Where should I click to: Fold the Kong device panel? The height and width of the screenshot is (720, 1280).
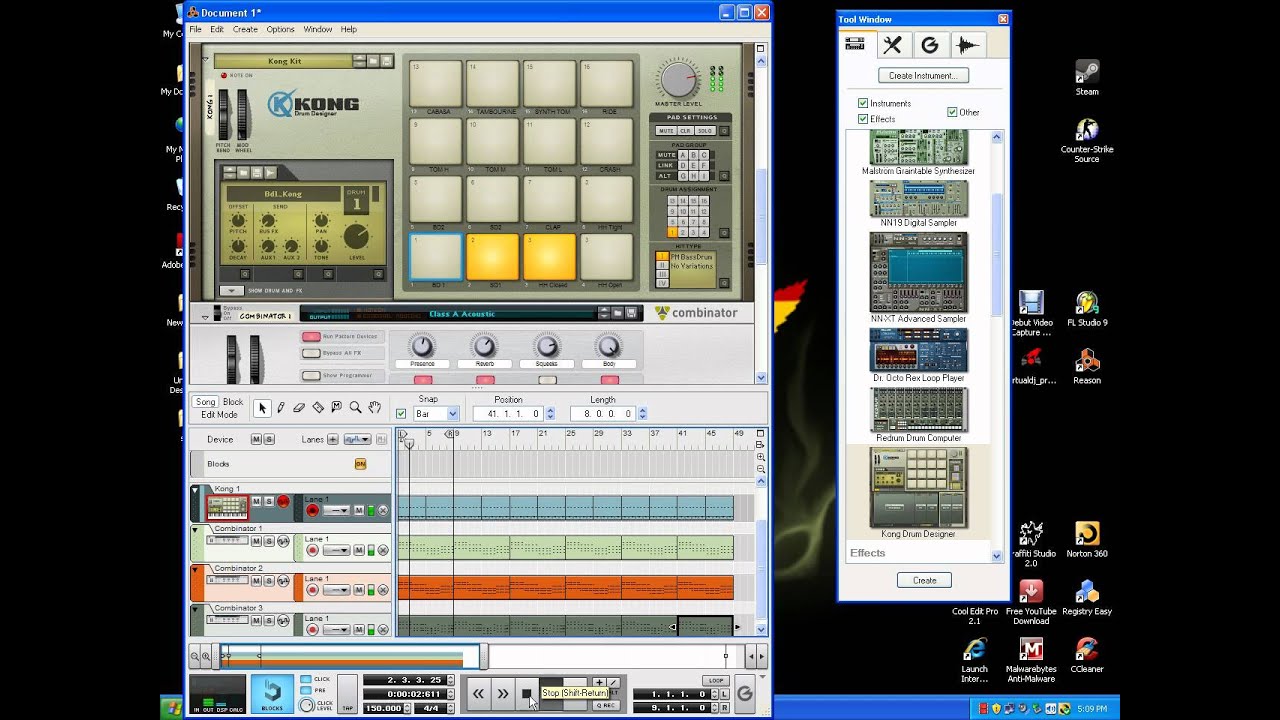[x=205, y=58]
